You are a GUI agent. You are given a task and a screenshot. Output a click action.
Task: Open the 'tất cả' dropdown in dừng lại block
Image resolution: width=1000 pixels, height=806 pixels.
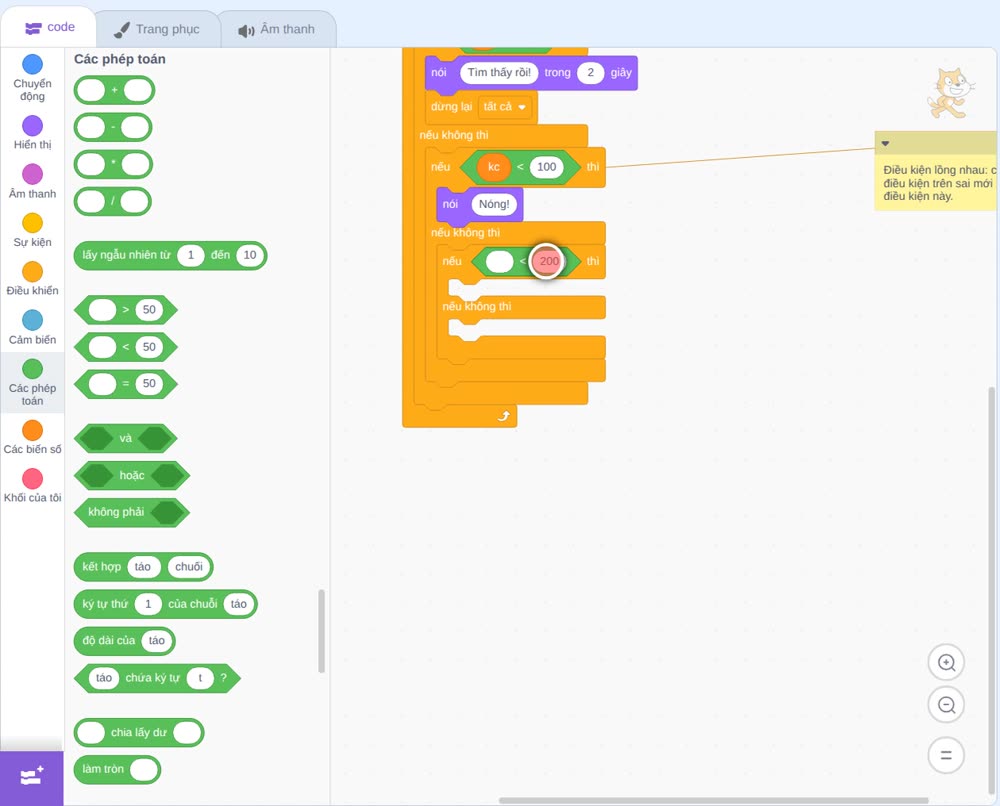pyautogui.click(x=504, y=106)
